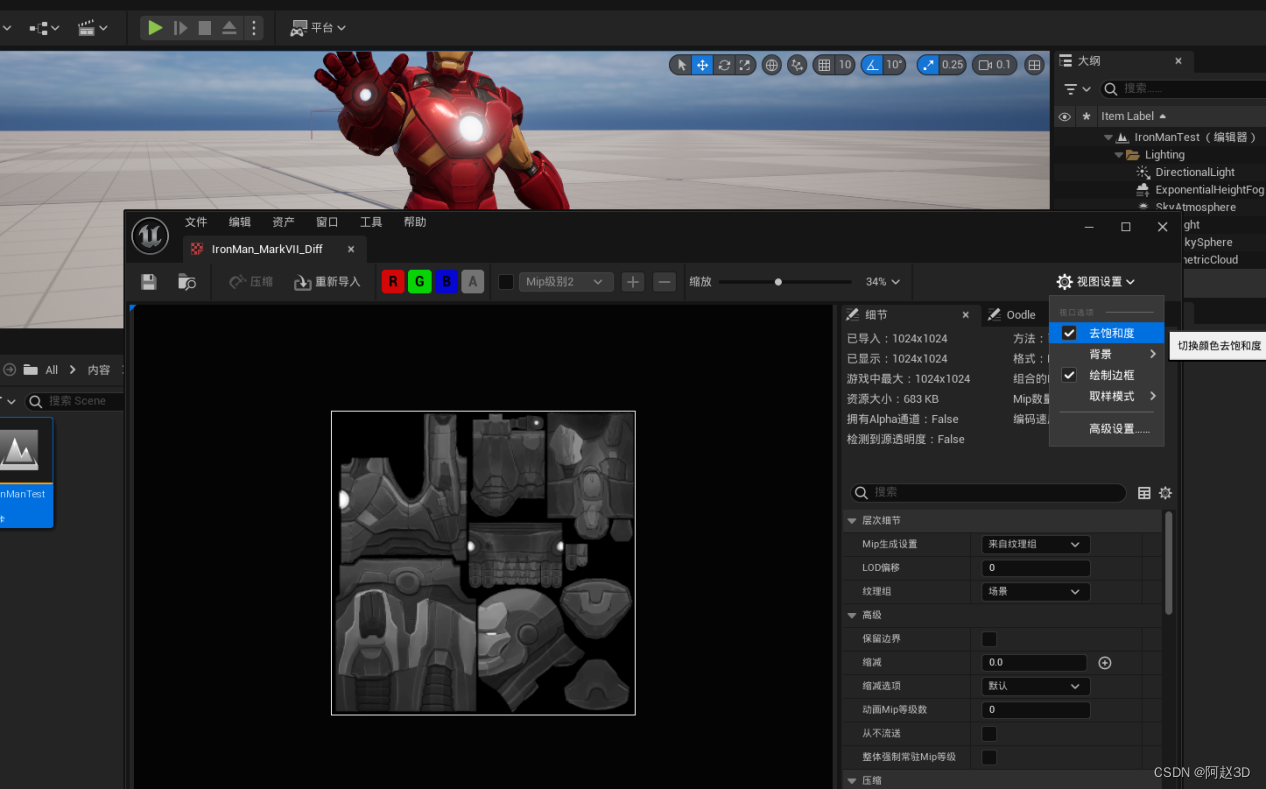
Task: Toggle outliner visibility eye column header
Action: [1064, 116]
